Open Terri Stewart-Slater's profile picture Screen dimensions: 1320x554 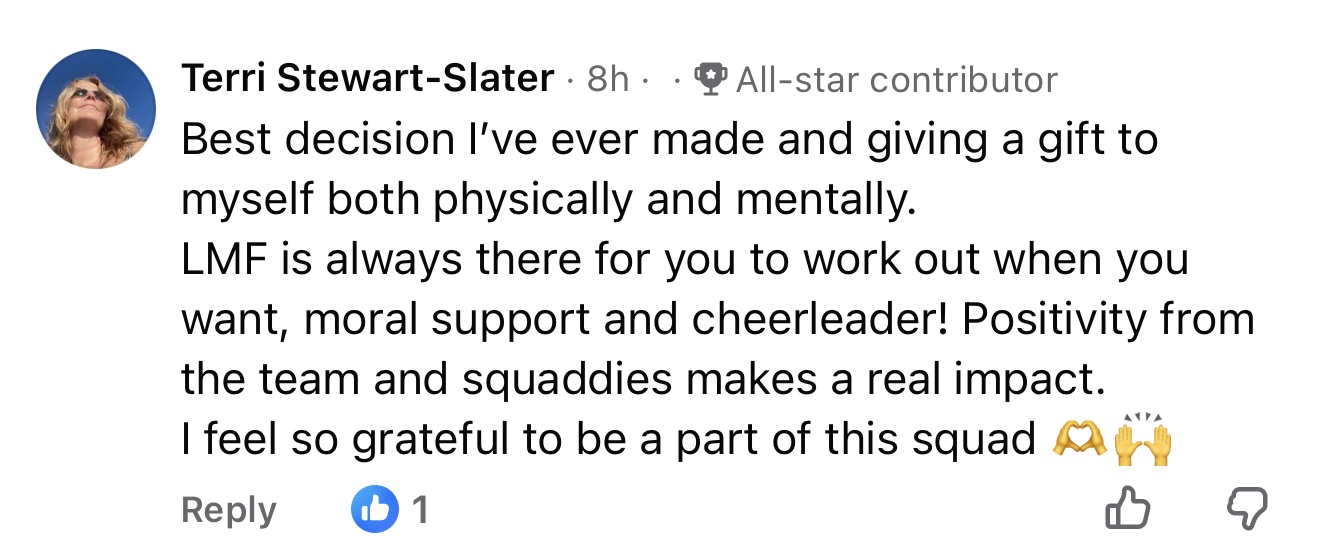click(x=96, y=109)
